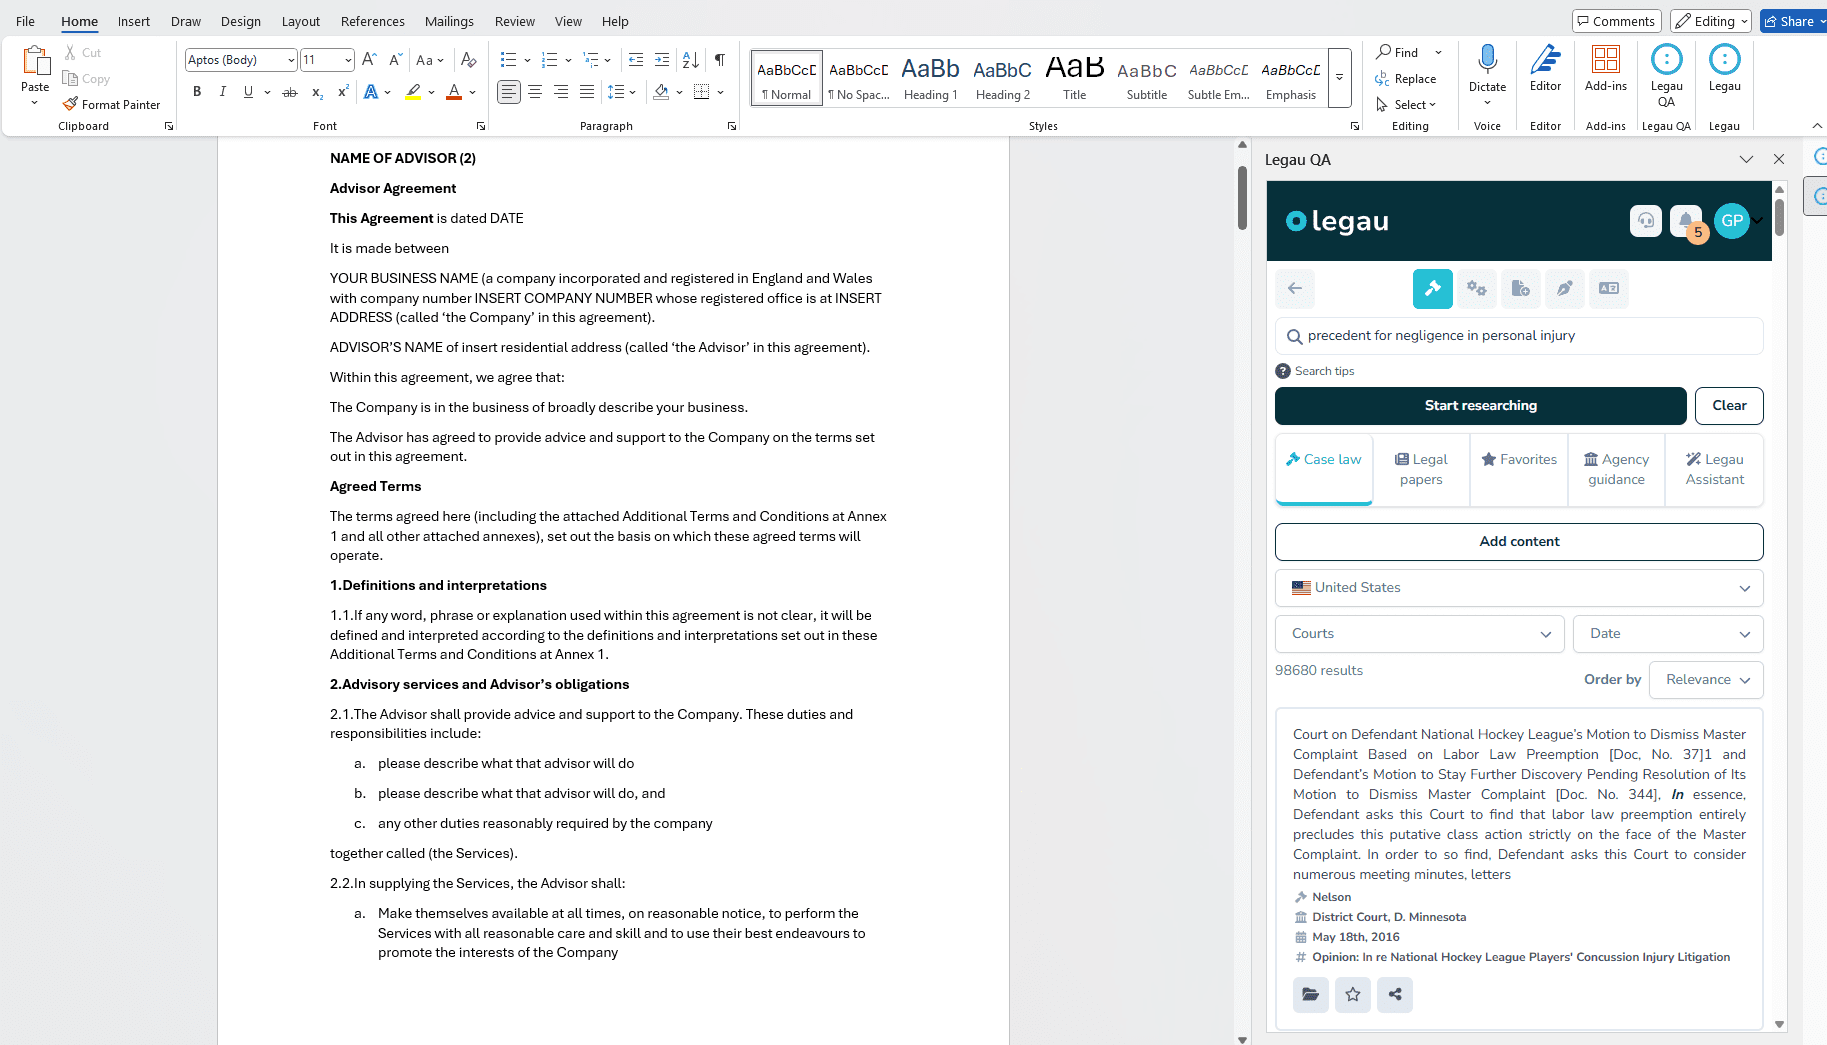Click the font color red swatch button
Image resolution: width=1827 pixels, height=1045 pixels.
point(454,92)
